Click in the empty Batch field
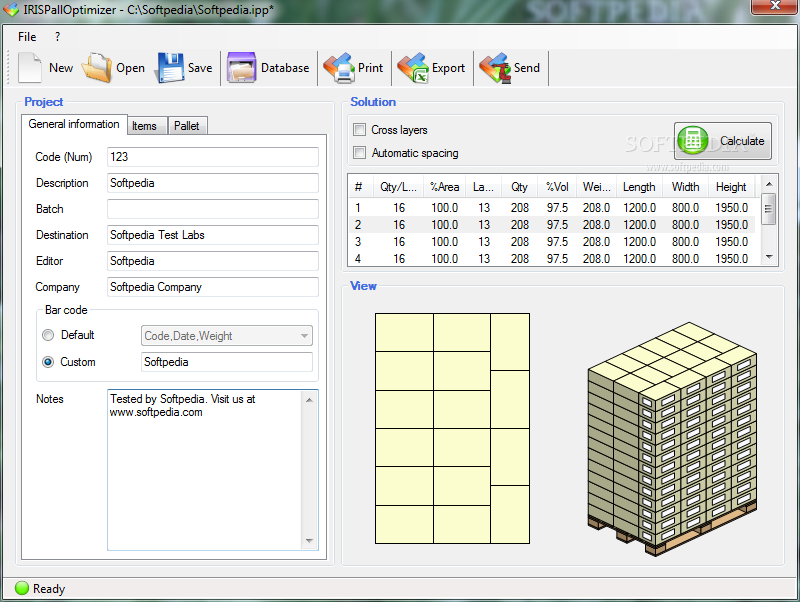The width and height of the screenshot is (800, 602). pos(213,209)
